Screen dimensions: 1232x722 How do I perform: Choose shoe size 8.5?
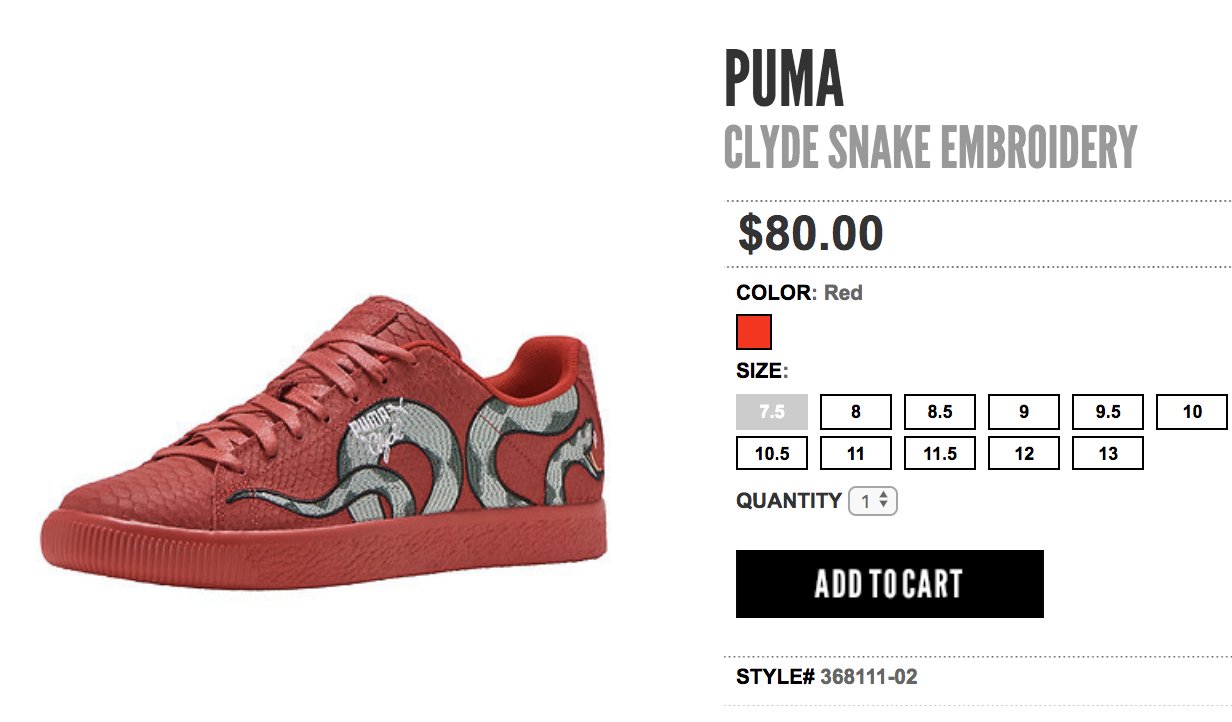(940, 412)
